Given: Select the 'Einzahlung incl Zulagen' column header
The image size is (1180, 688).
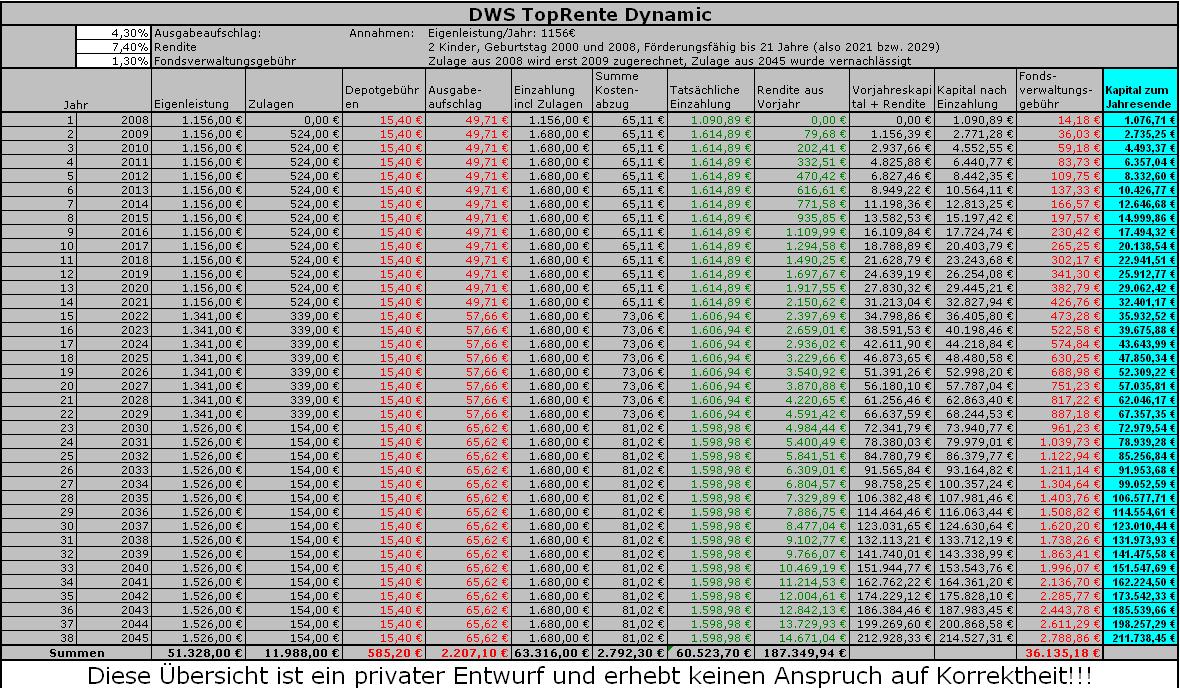Looking at the screenshot, I should 552,91.
